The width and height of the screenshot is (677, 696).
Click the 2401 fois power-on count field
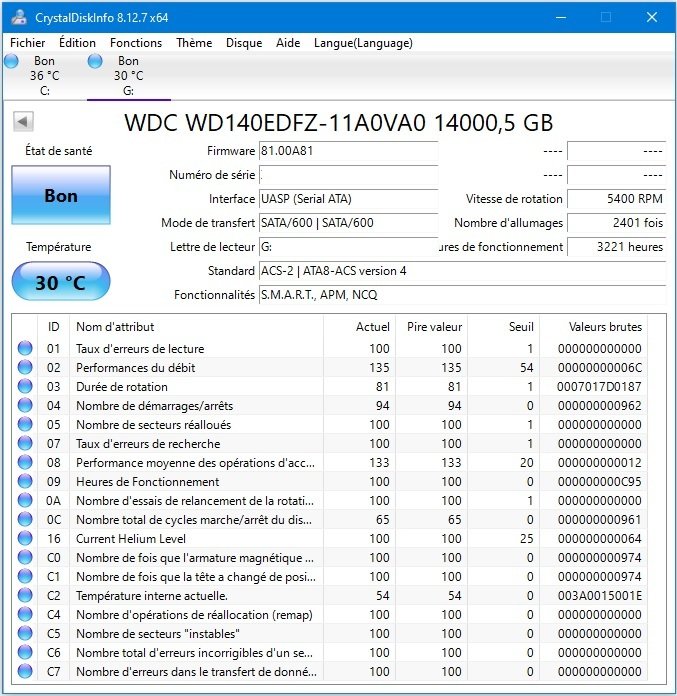[616, 223]
